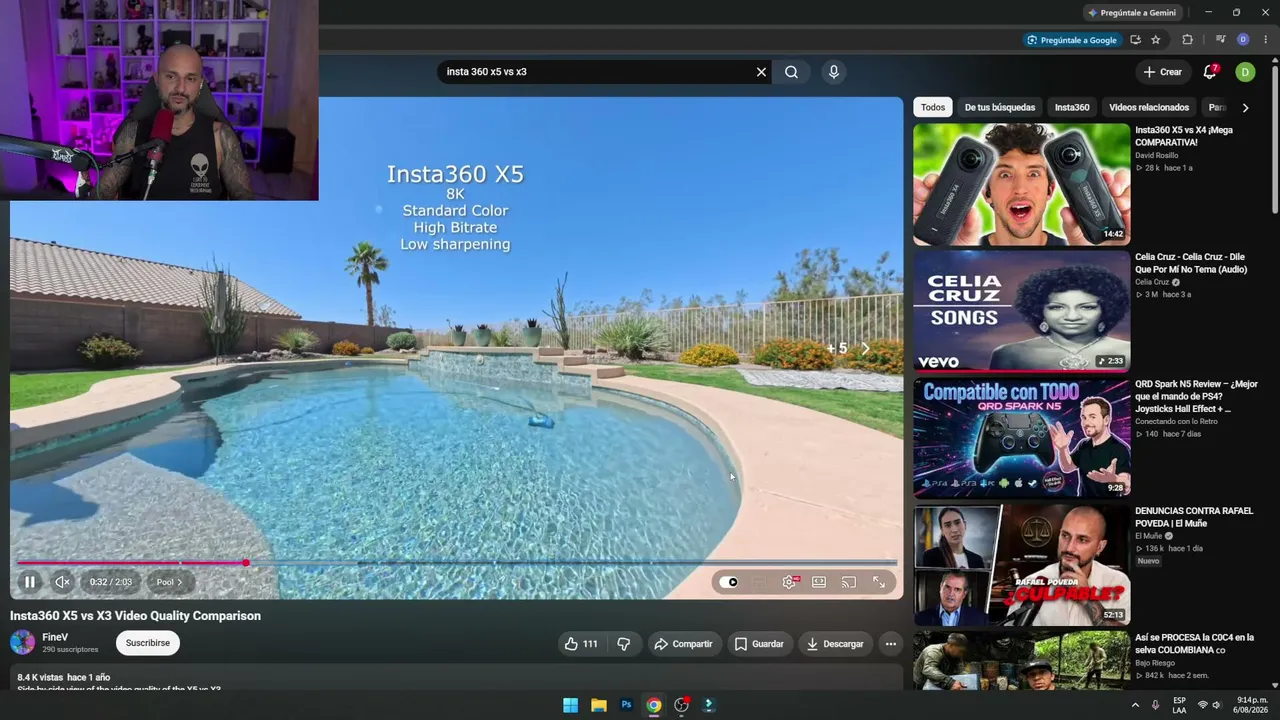
Task: Toggle the autoplay switch
Action: (729, 582)
